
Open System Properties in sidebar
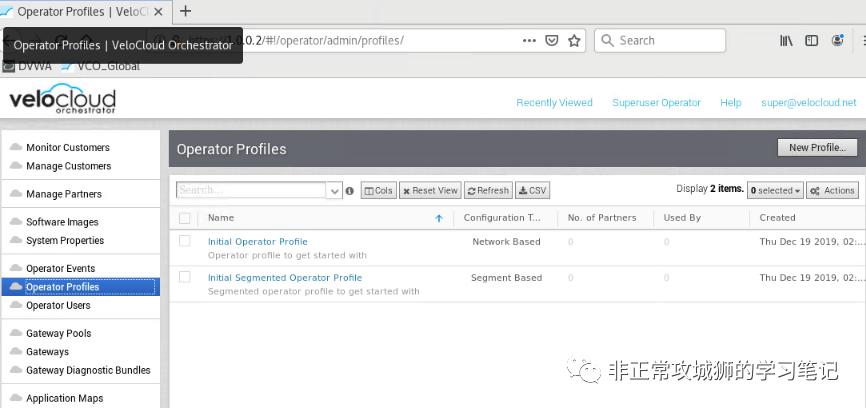[x=65, y=240]
